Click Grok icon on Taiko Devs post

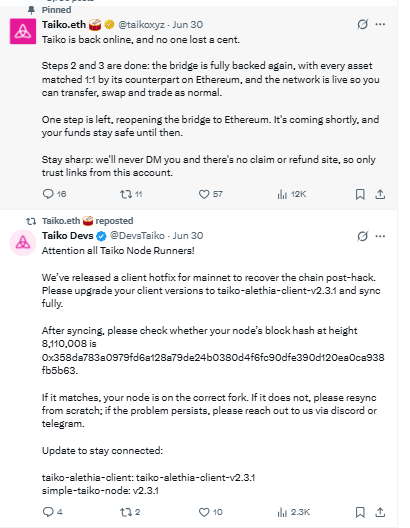coord(363,236)
